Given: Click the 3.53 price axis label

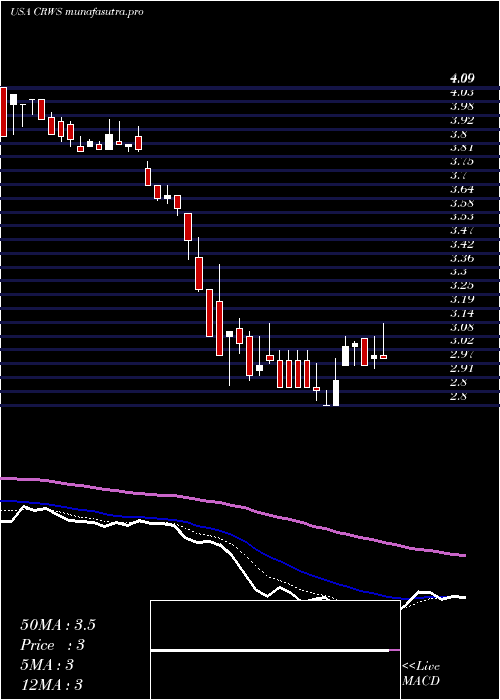Looking at the screenshot, I should tap(462, 217).
